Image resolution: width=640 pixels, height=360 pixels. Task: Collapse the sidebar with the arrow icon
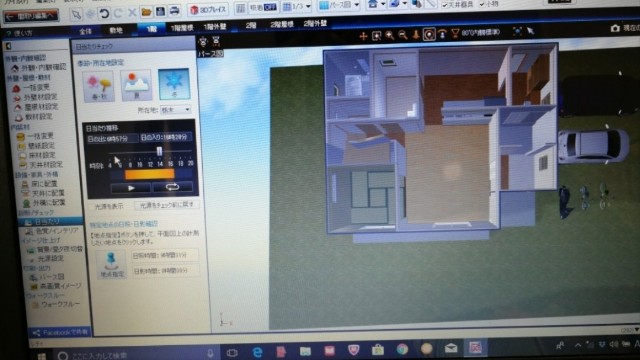tap(8, 46)
